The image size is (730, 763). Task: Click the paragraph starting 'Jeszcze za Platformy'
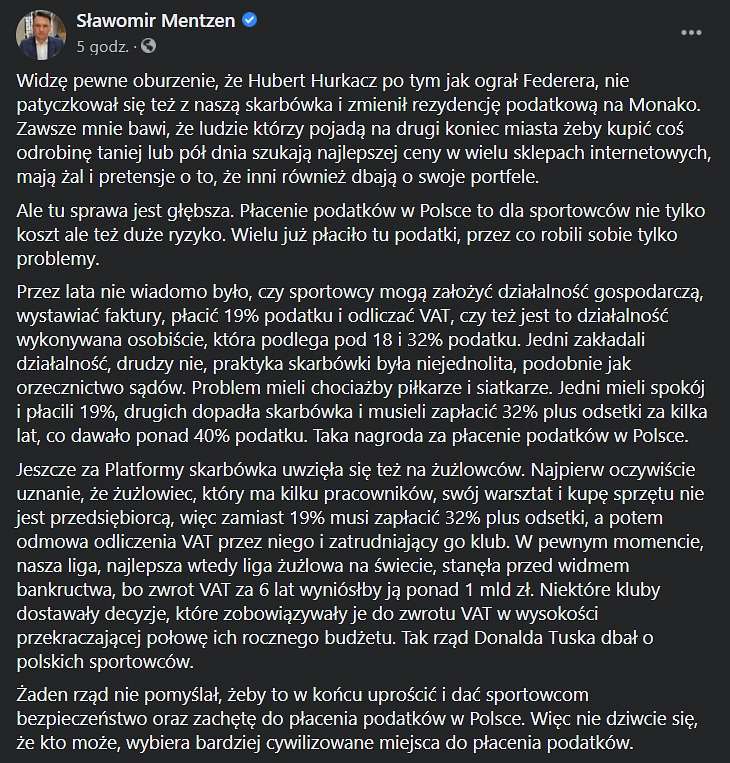pos(360,565)
